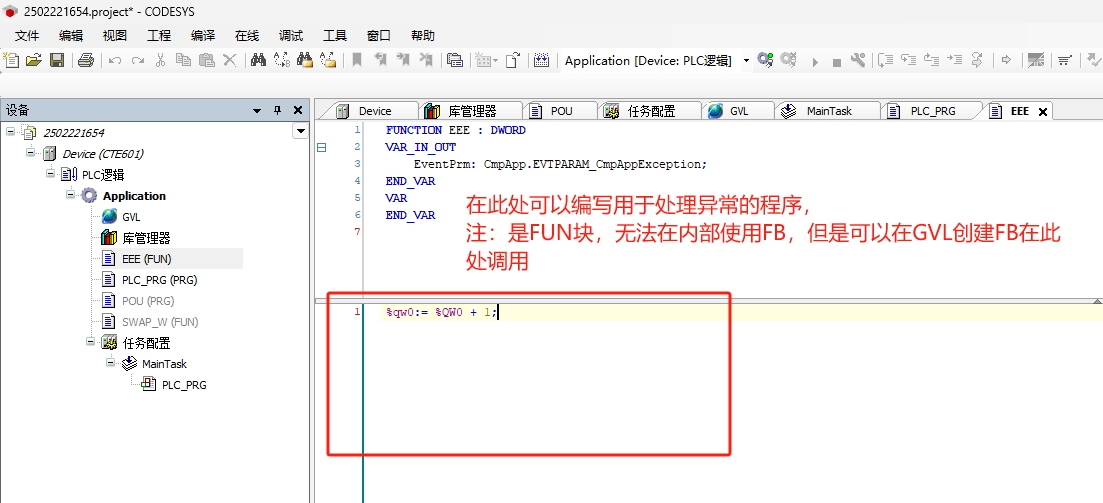Screen dimensions: 1103x503
Task: Open the 视图 menu
Action: tap(115, 36)
